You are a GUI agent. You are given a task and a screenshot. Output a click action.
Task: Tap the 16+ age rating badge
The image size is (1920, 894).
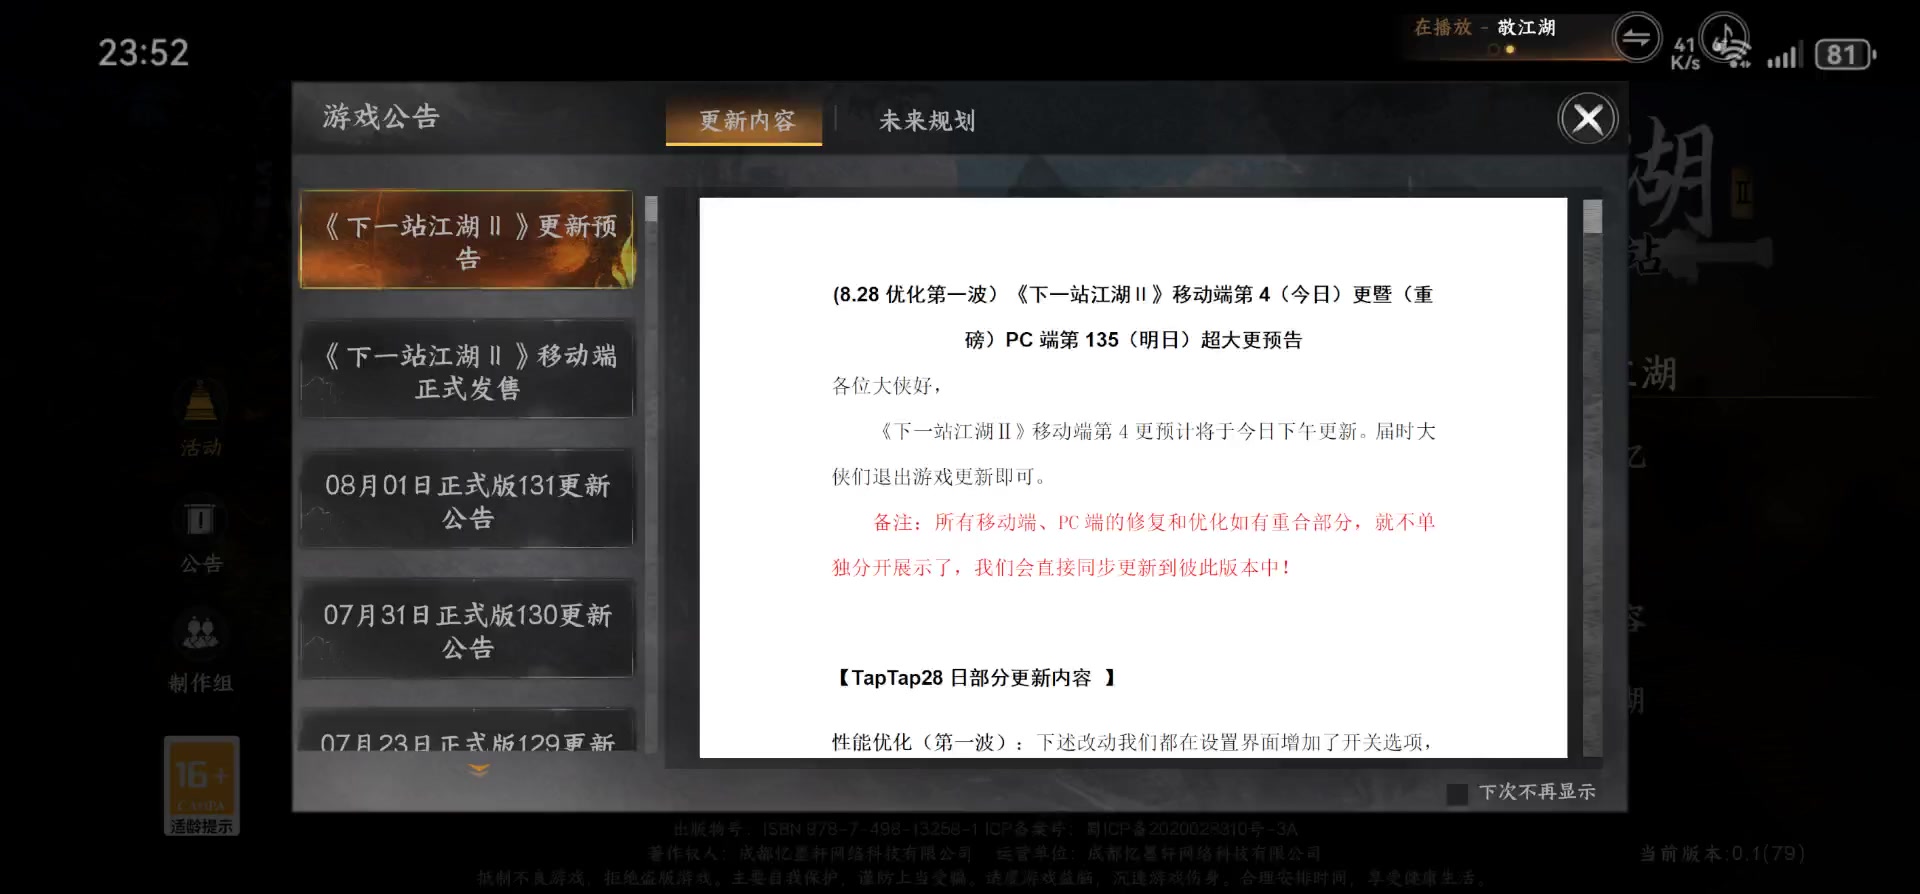[201, 786]
